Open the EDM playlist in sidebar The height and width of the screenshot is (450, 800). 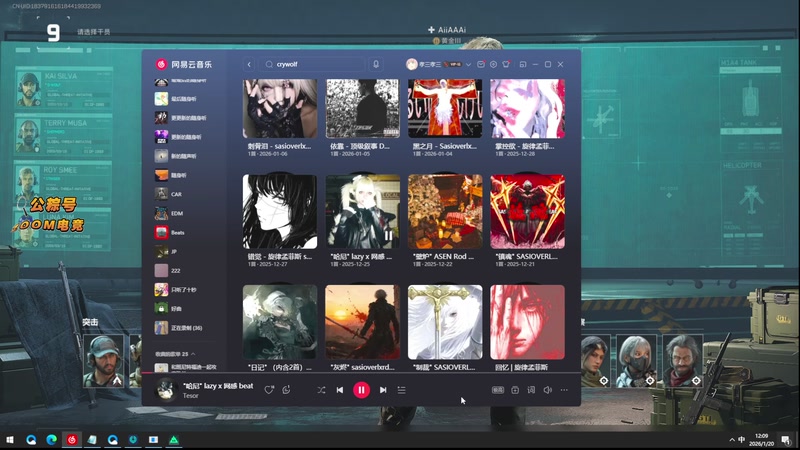click(x=184, y=213)
